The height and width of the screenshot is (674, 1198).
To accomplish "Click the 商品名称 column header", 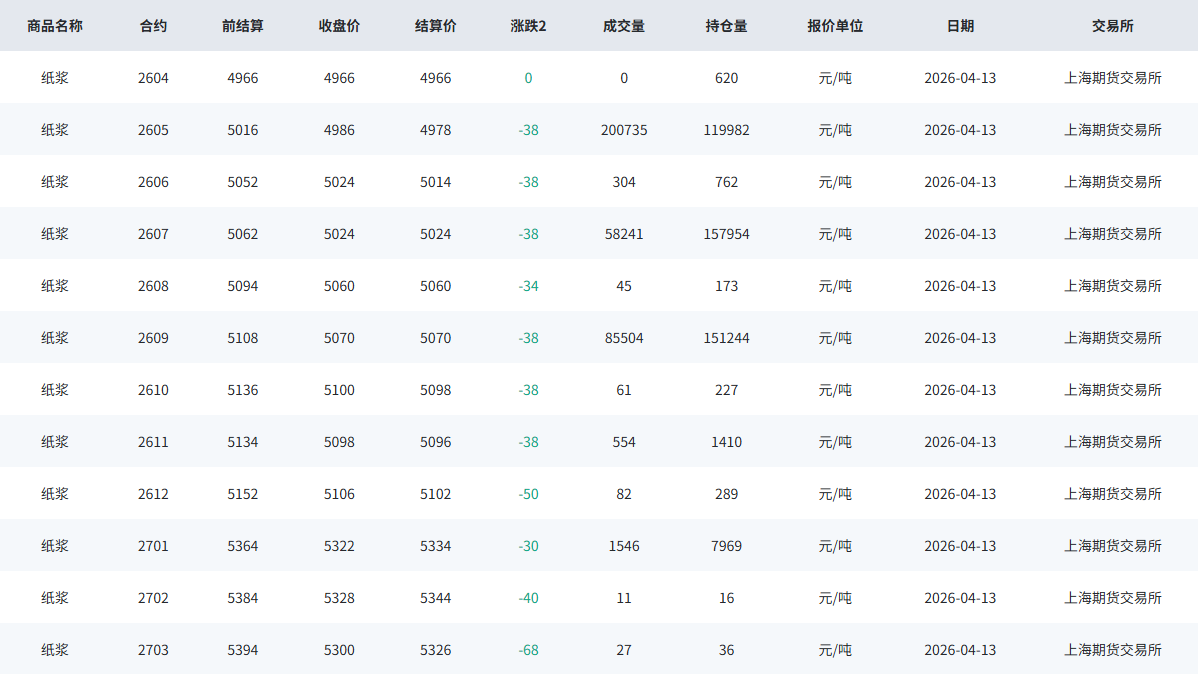I will click(x=55, y=26).
